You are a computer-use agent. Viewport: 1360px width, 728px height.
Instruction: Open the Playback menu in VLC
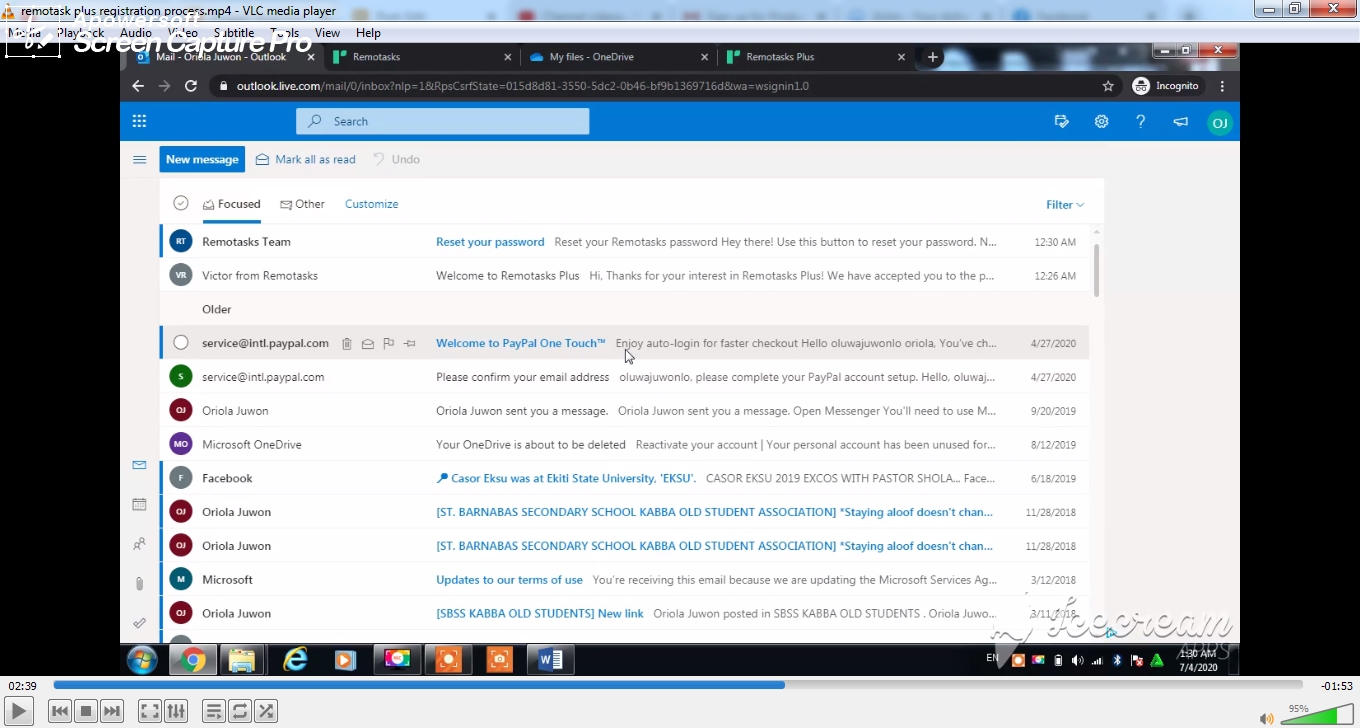(81, 32)
